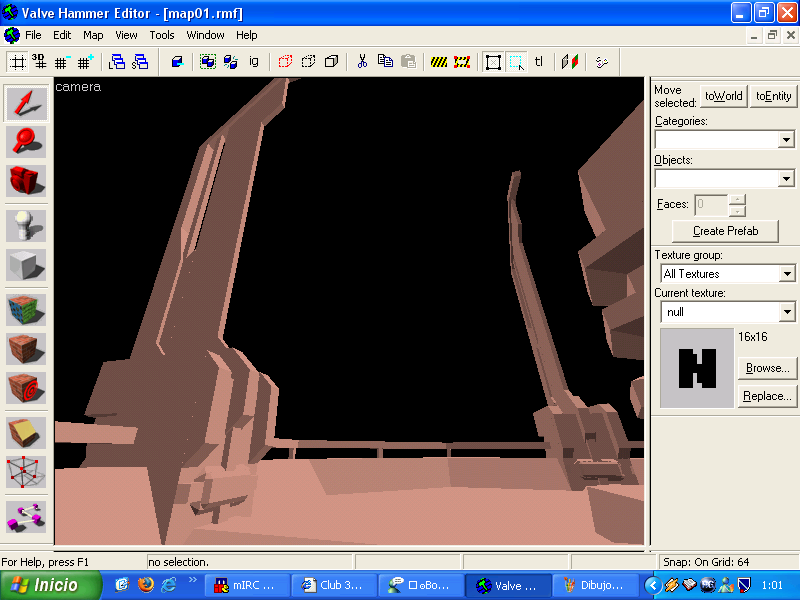The height and width of the screenshot is (600, 800).
Task: Open the Tools menu
Action: click(x=162, y=35)
